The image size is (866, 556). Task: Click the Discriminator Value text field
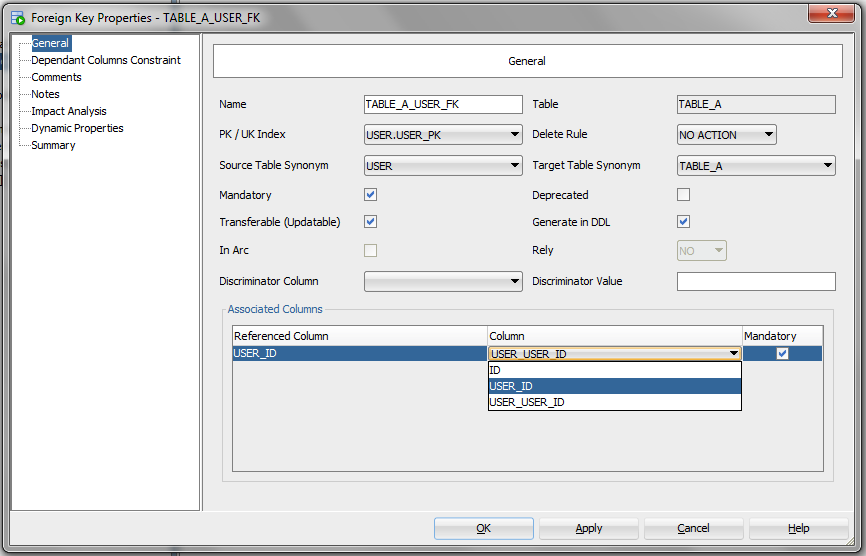pos(756,282)
